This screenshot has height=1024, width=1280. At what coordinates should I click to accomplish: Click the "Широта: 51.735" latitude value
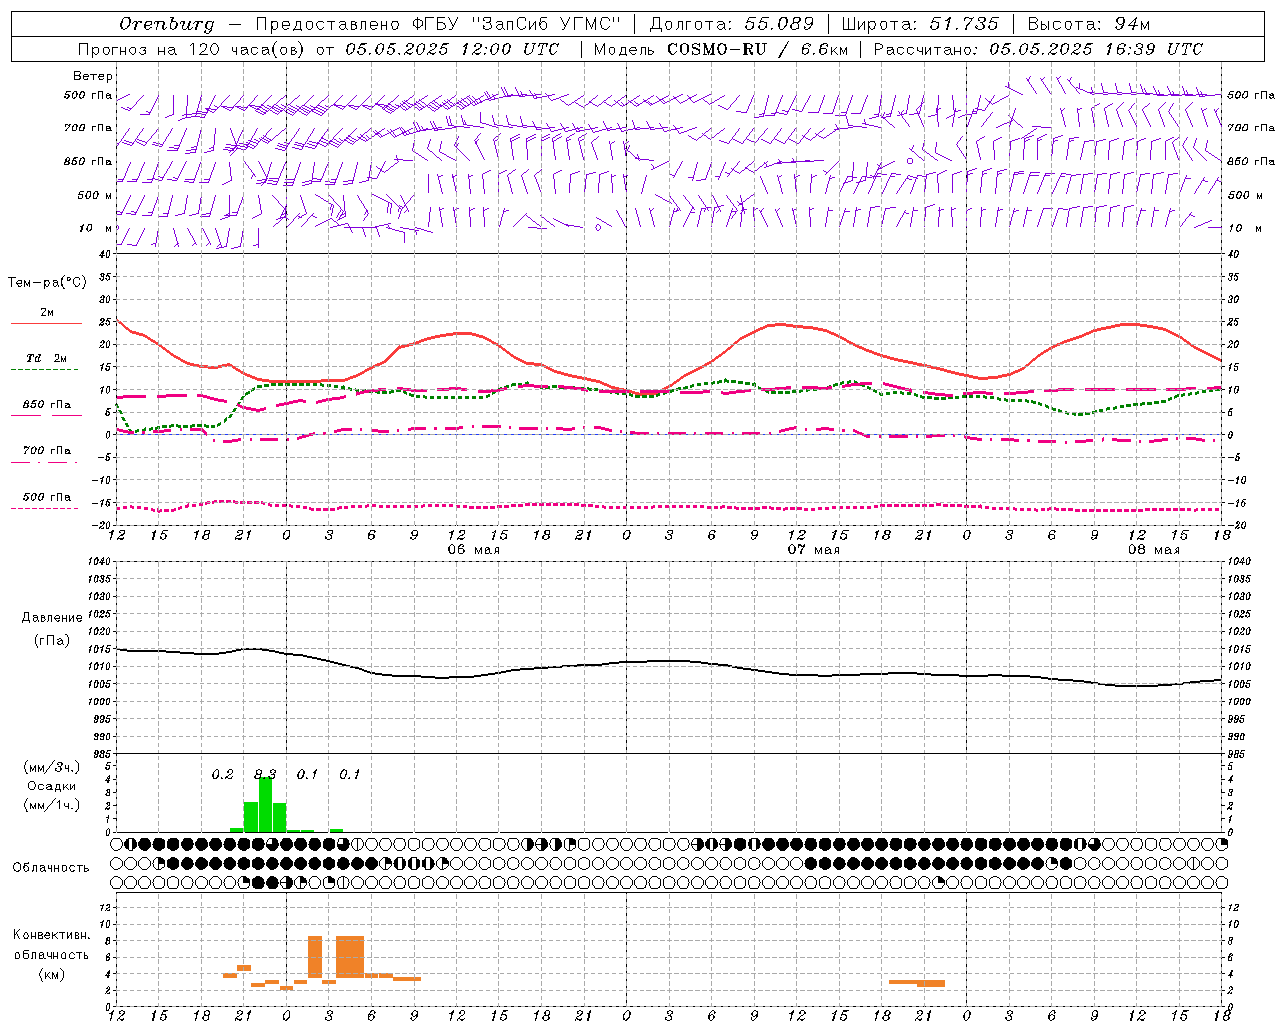coord(920,24)
